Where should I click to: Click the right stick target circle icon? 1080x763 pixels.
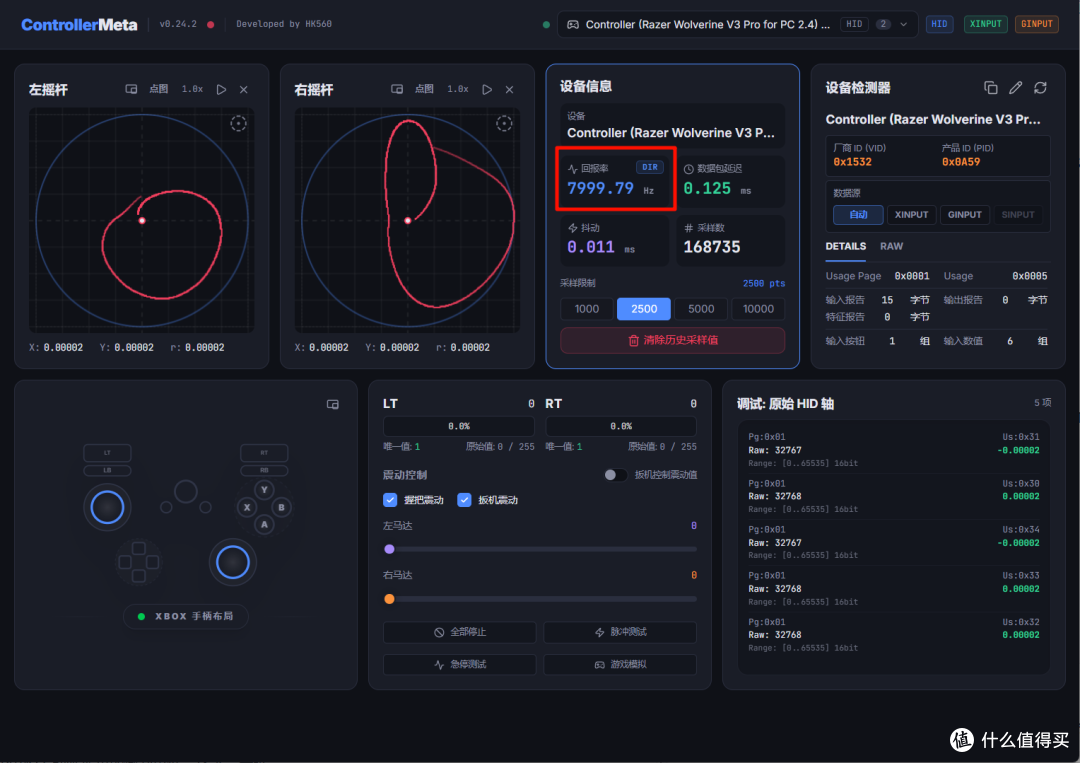coord(504,124)
